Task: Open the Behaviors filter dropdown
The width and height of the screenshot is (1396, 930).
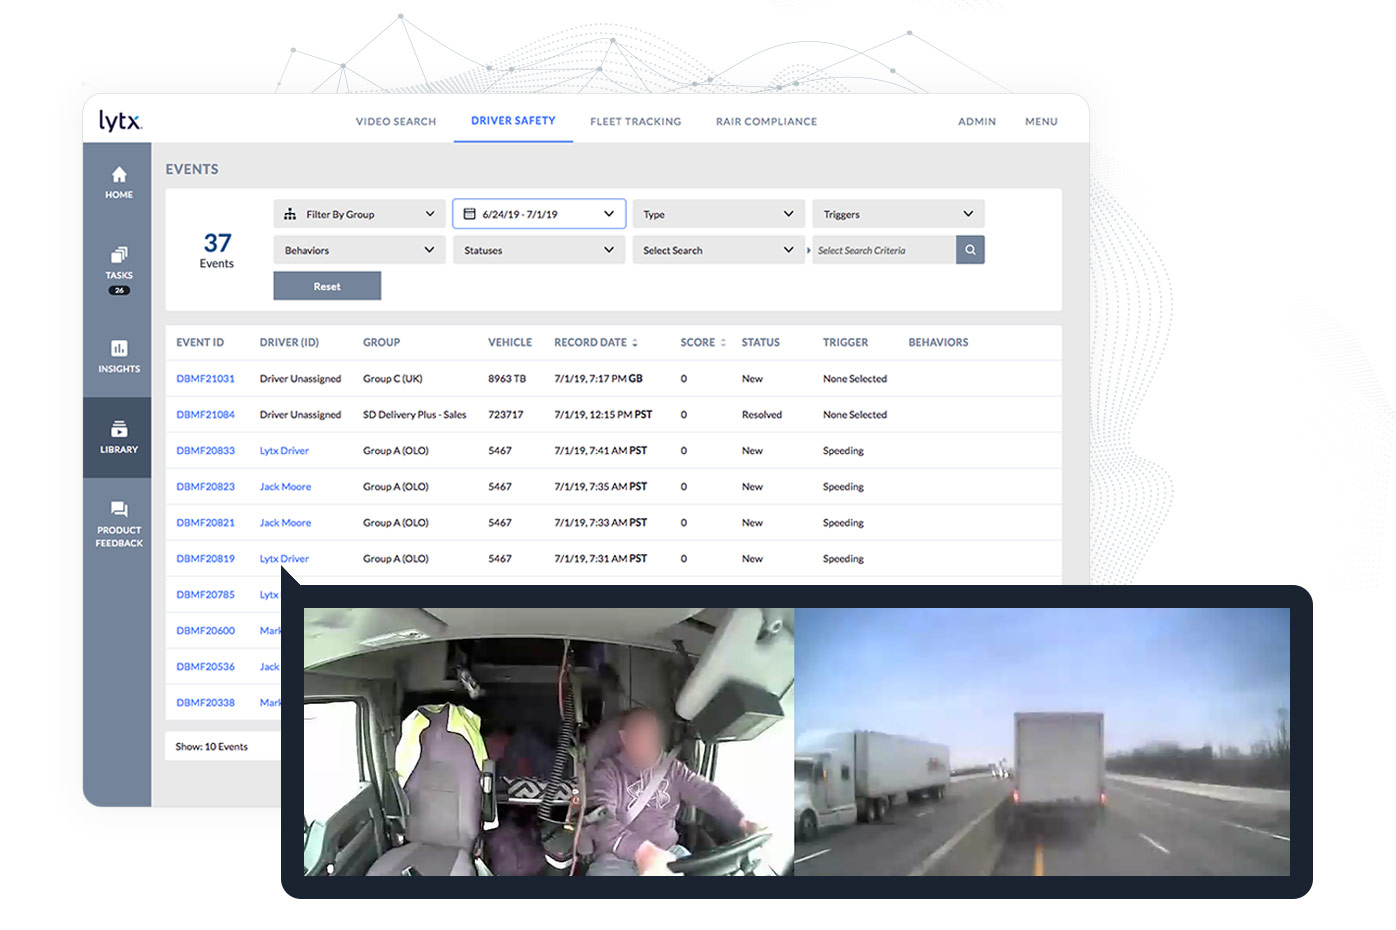Action: pos(360,250)
